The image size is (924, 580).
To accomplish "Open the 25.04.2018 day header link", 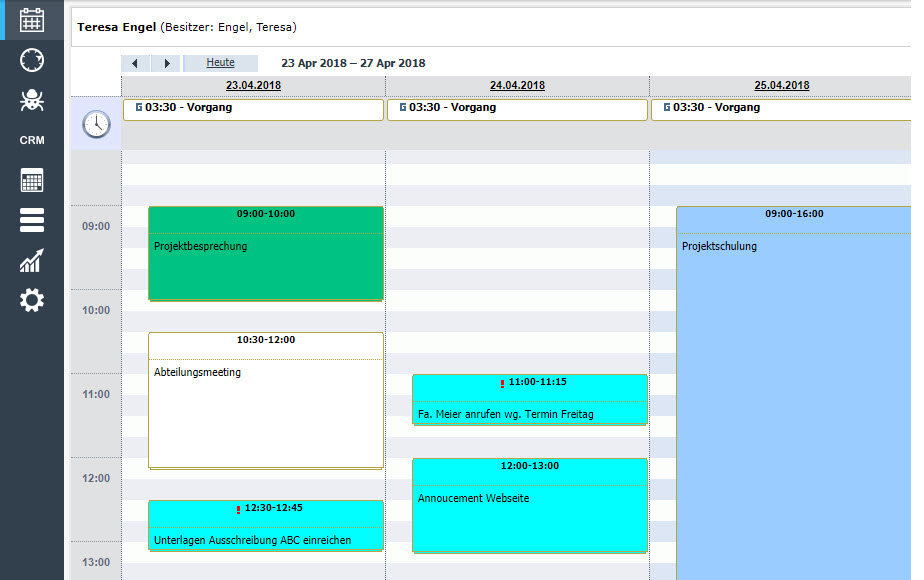I will coord(781,86).
